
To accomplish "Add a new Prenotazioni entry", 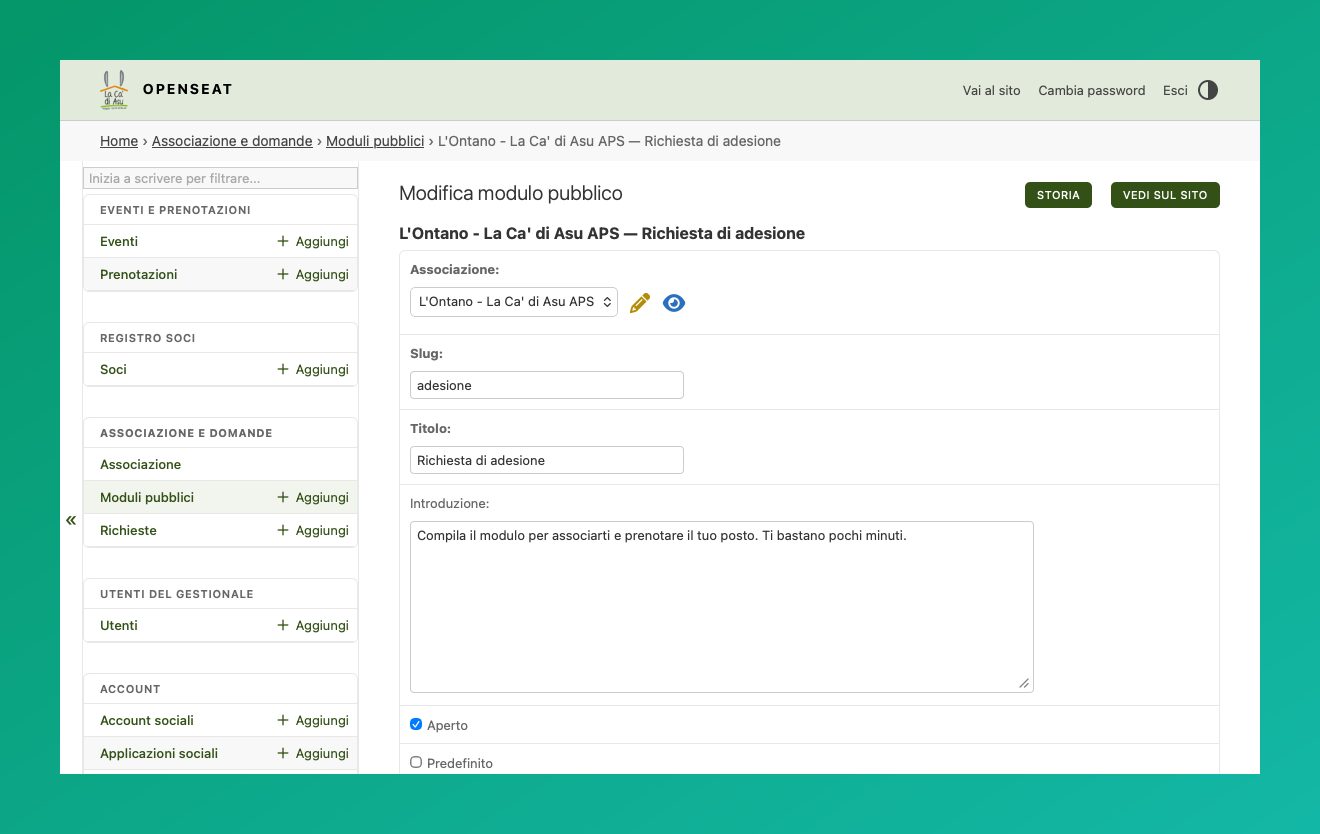I will click(x=312, y=274).
